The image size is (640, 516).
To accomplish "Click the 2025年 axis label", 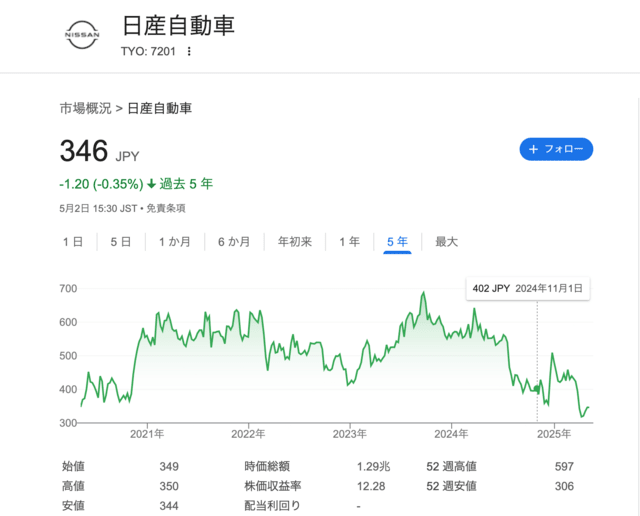I will (x=554, y=434).
